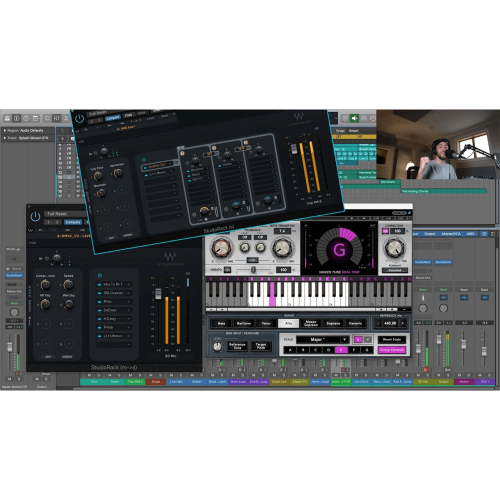This screenshot has height=500, width=500.
Task: Toggle the Correction on button in Waves Tune
Action: coord(385,231)
